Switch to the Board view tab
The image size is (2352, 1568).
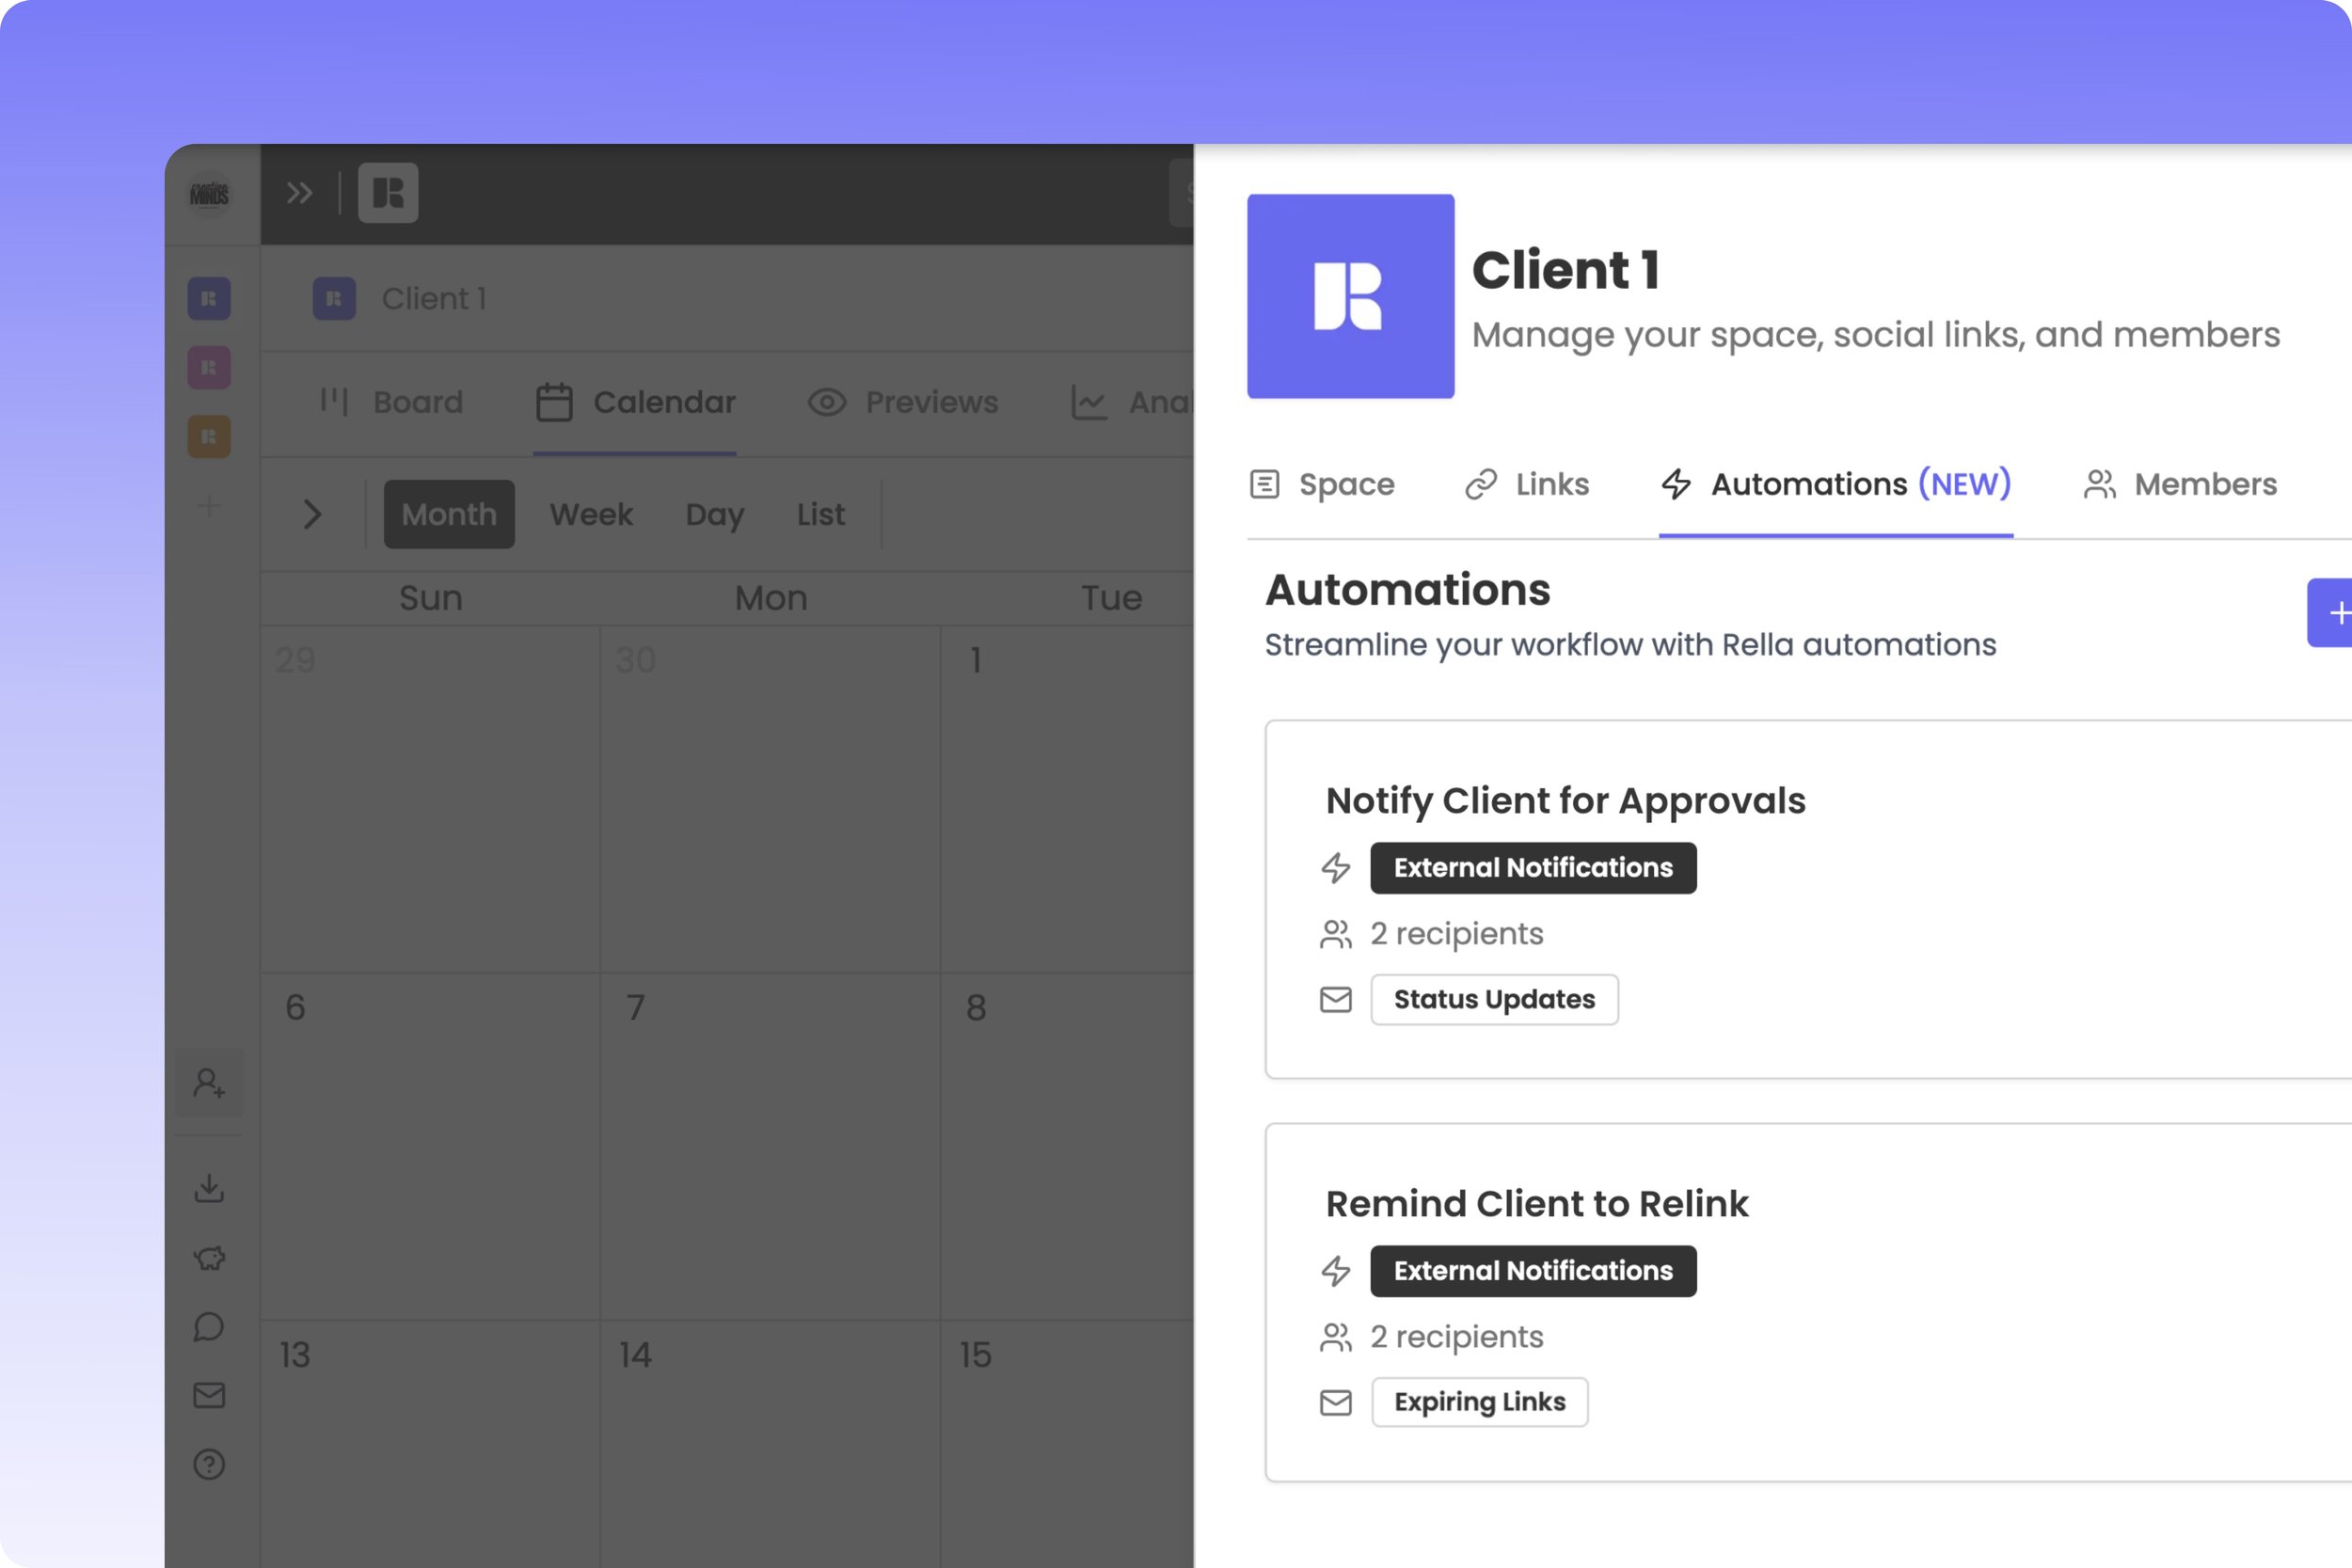coord(391,402)
